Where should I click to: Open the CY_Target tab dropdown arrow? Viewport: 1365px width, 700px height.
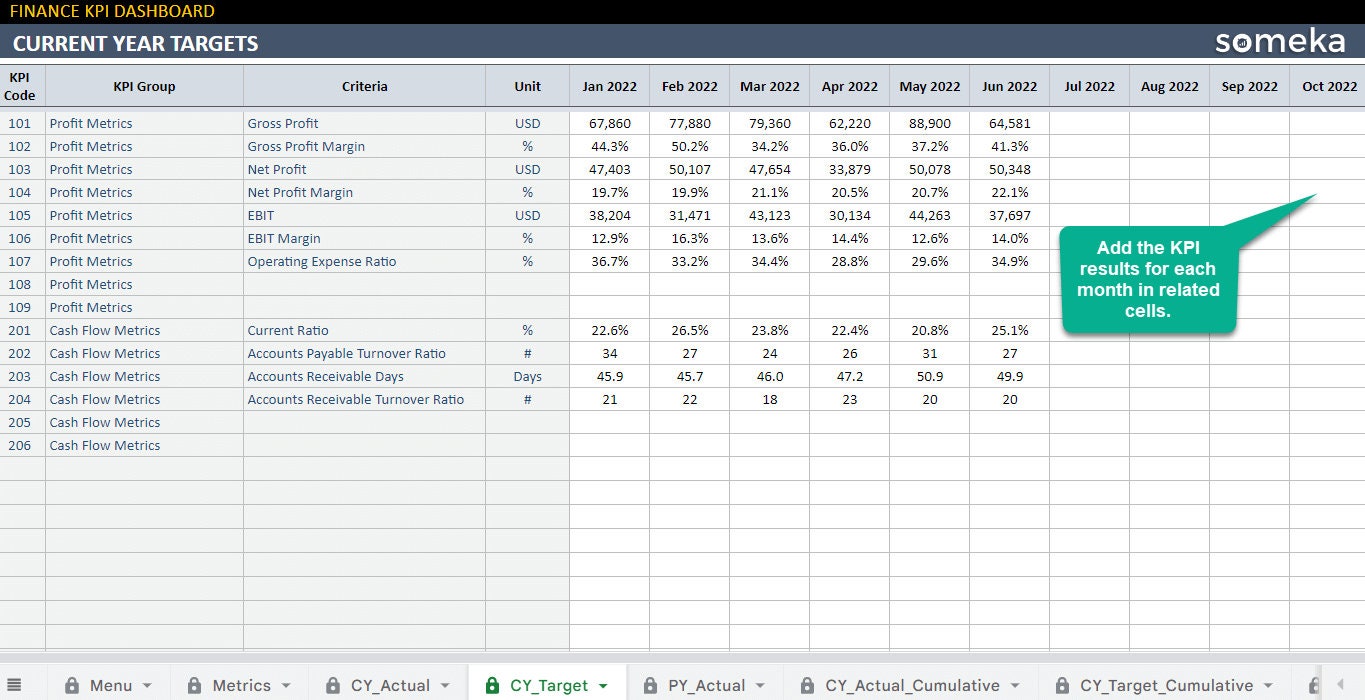603,686
